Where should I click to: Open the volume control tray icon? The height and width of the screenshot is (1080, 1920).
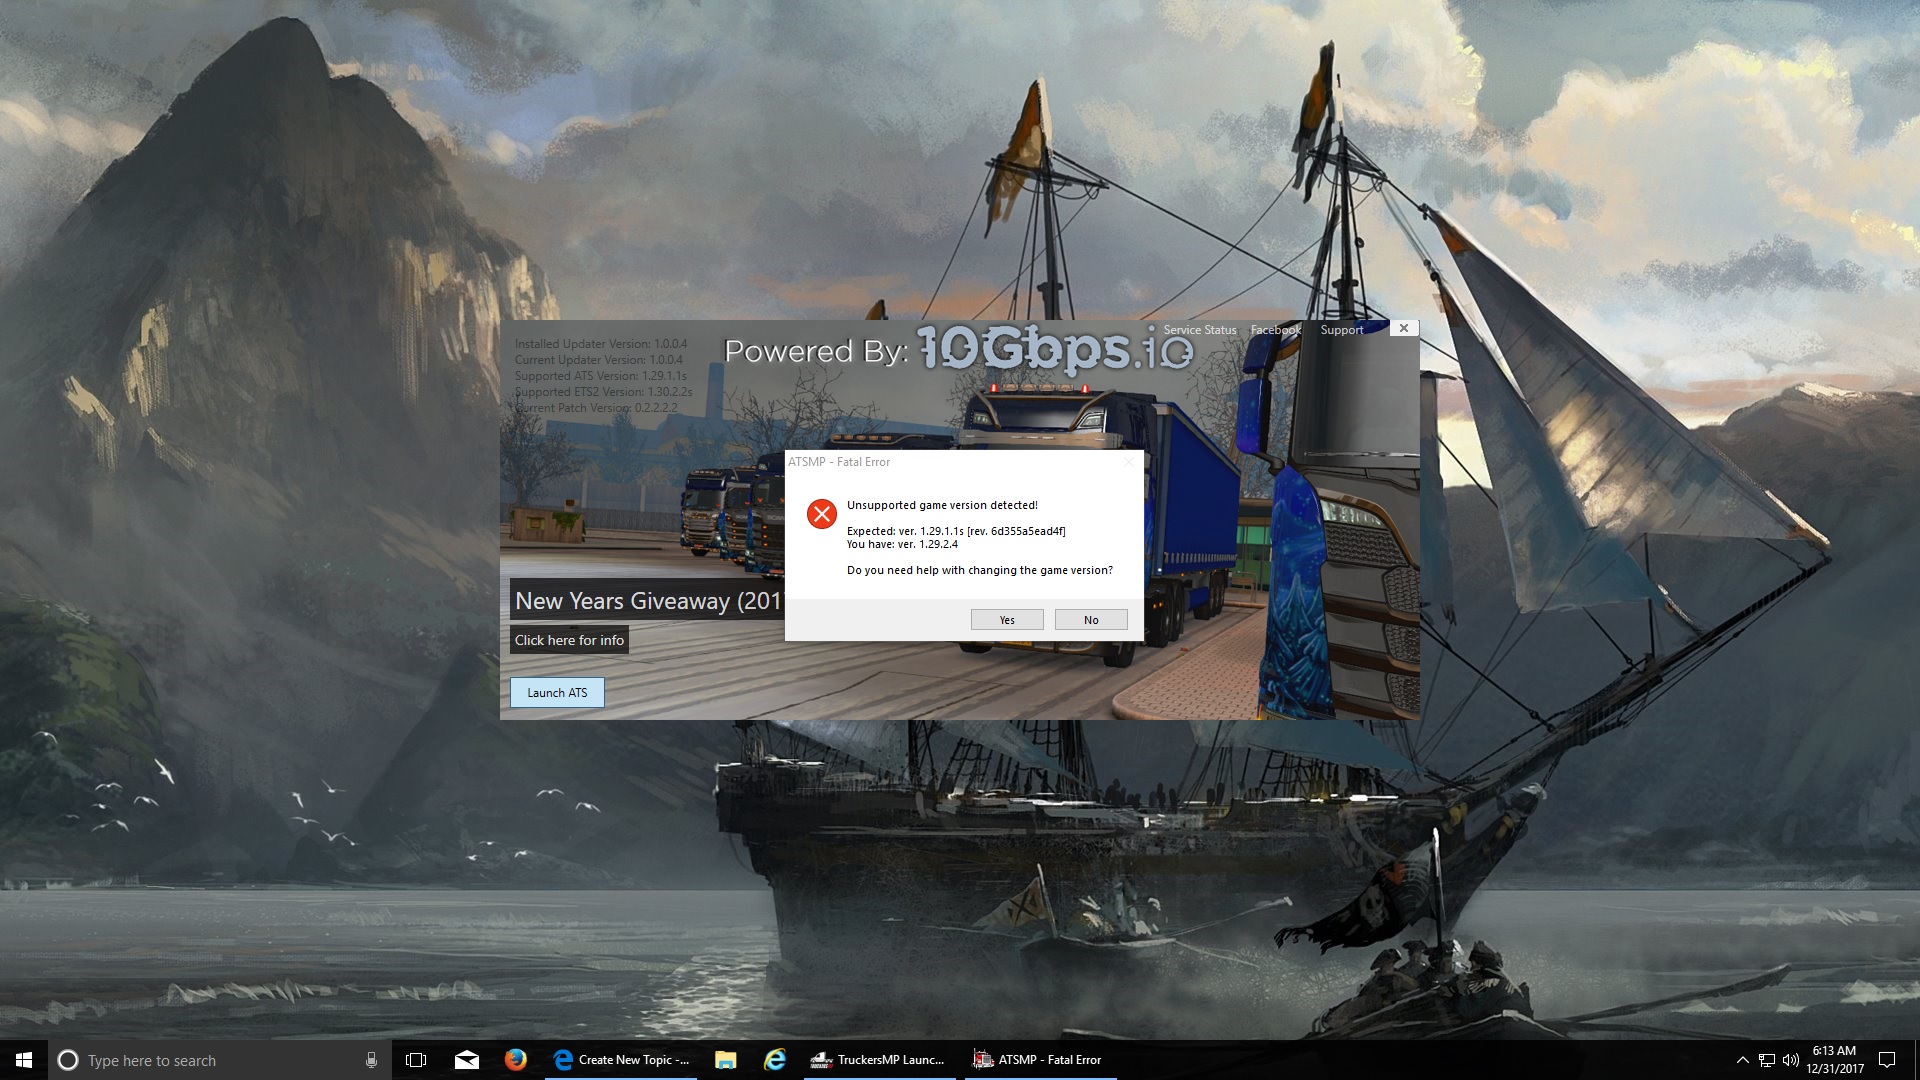click(x=1790, y=1060)
